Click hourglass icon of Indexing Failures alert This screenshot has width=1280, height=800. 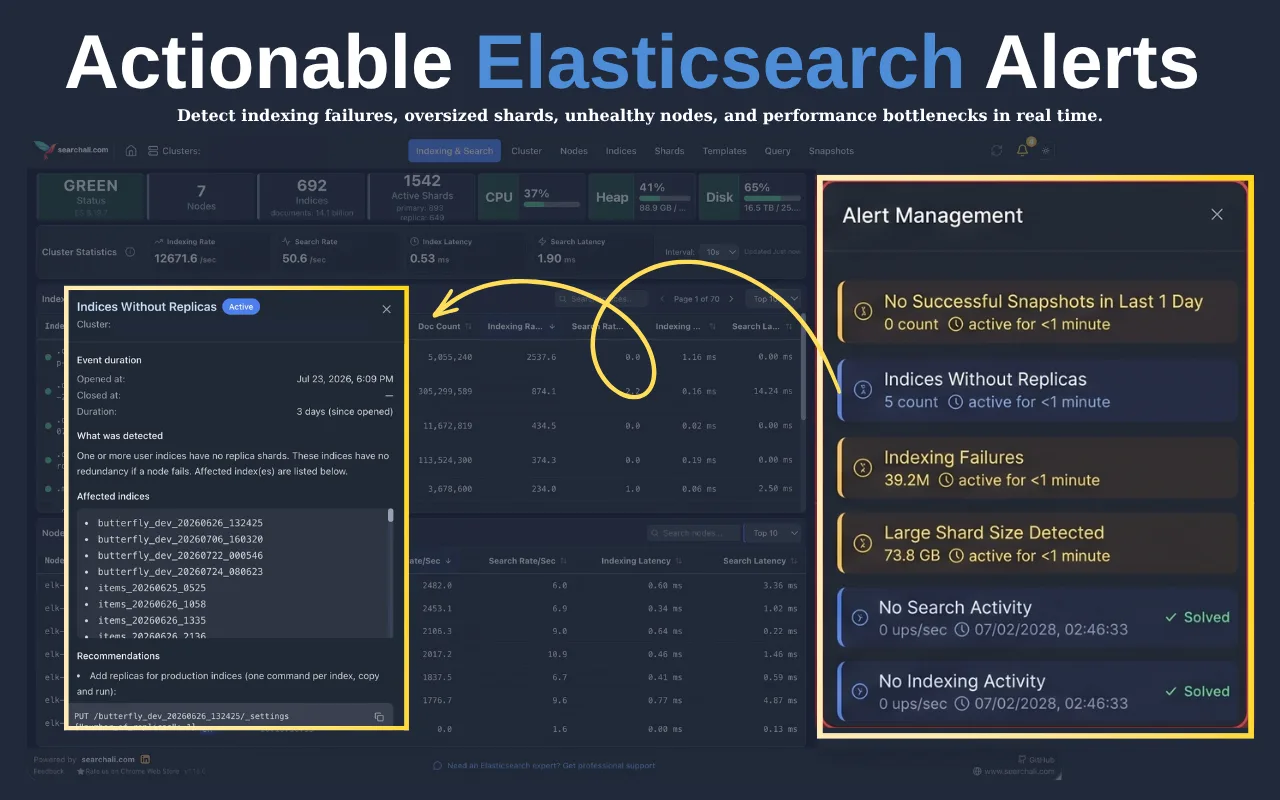pyautogui.click(x=862, y=468)
